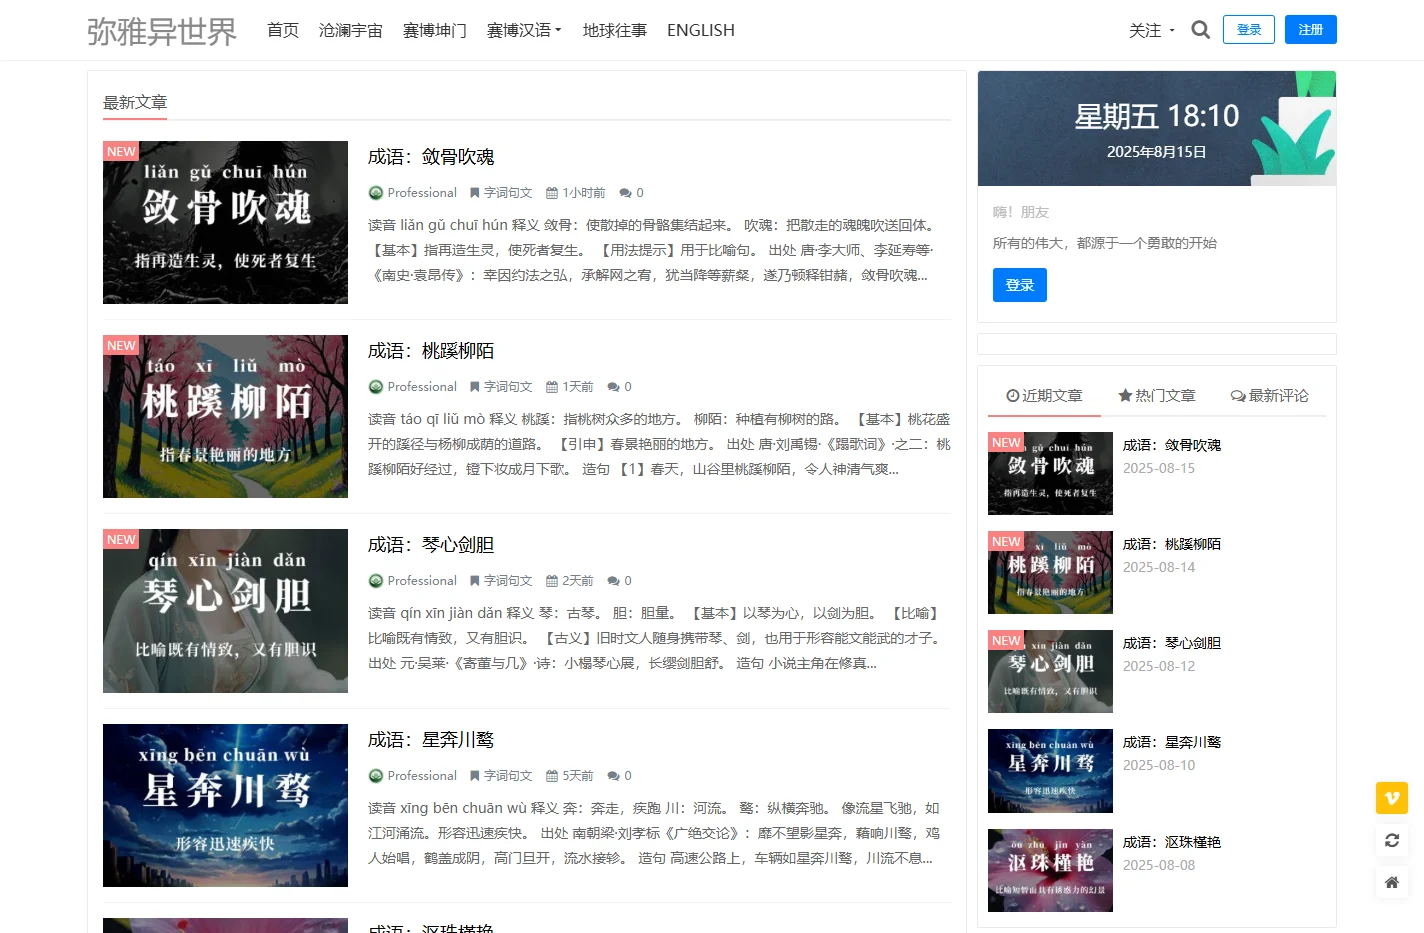The height and width of the screenshot is (933, 1424).
Task: Open sidebar 琴心剑胆 small thumbnail
Action: pos(1050,671)
